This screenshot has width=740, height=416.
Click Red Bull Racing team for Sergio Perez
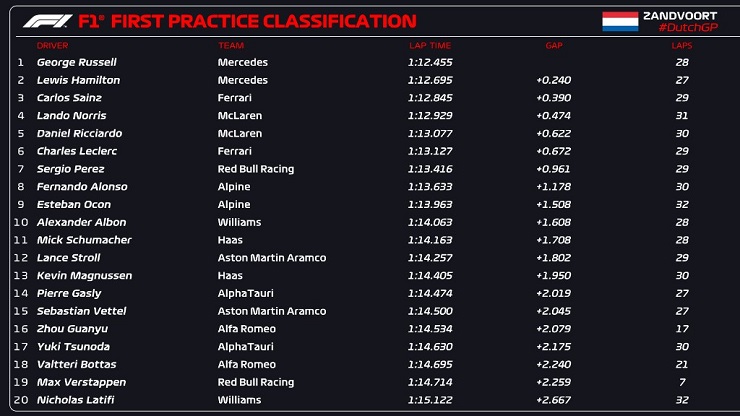(x=256, y=169)
